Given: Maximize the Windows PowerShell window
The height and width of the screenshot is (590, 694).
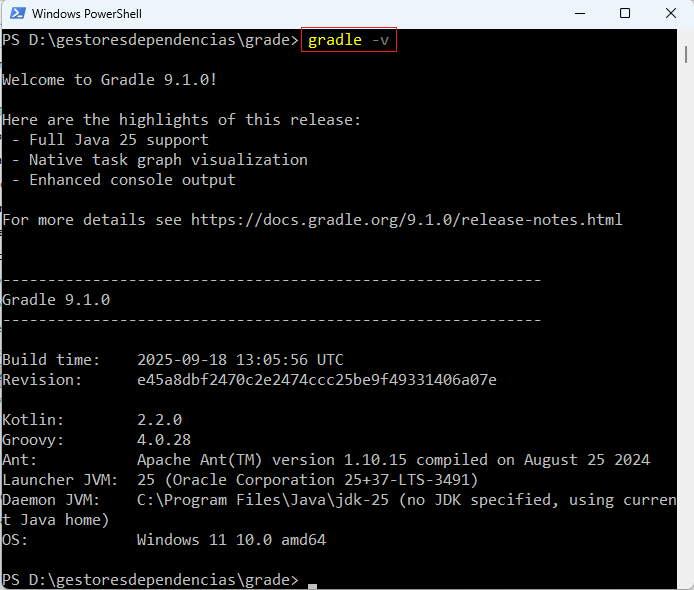Looking at the screenshot, I should click(x=625, y=14).
